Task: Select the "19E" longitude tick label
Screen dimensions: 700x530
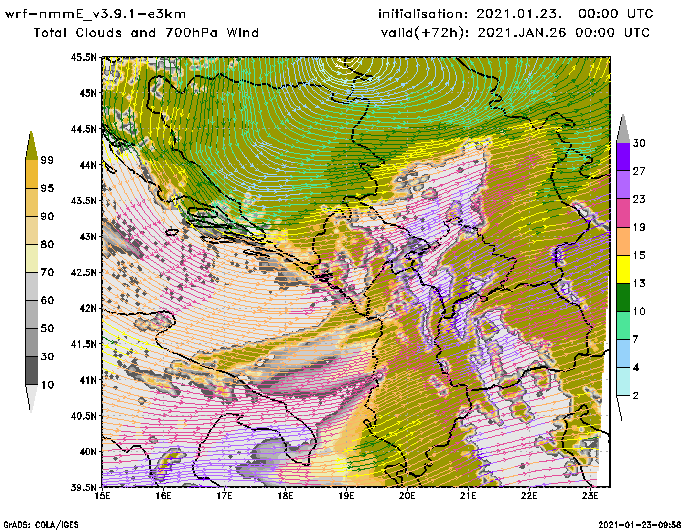Action: pos(346,496)
